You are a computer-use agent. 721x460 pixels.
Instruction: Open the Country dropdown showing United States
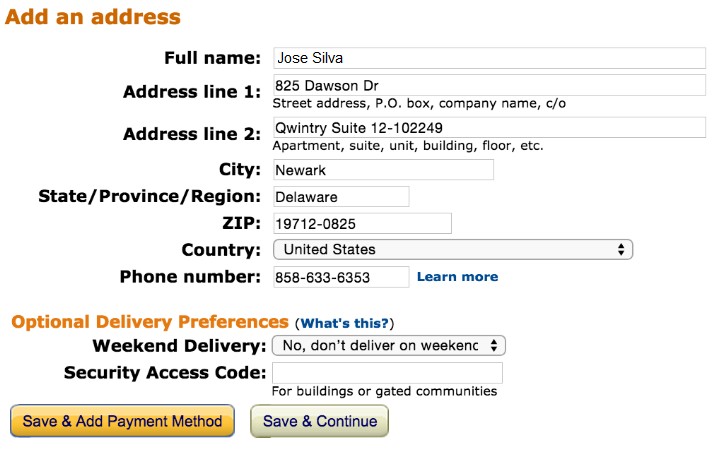453,249
